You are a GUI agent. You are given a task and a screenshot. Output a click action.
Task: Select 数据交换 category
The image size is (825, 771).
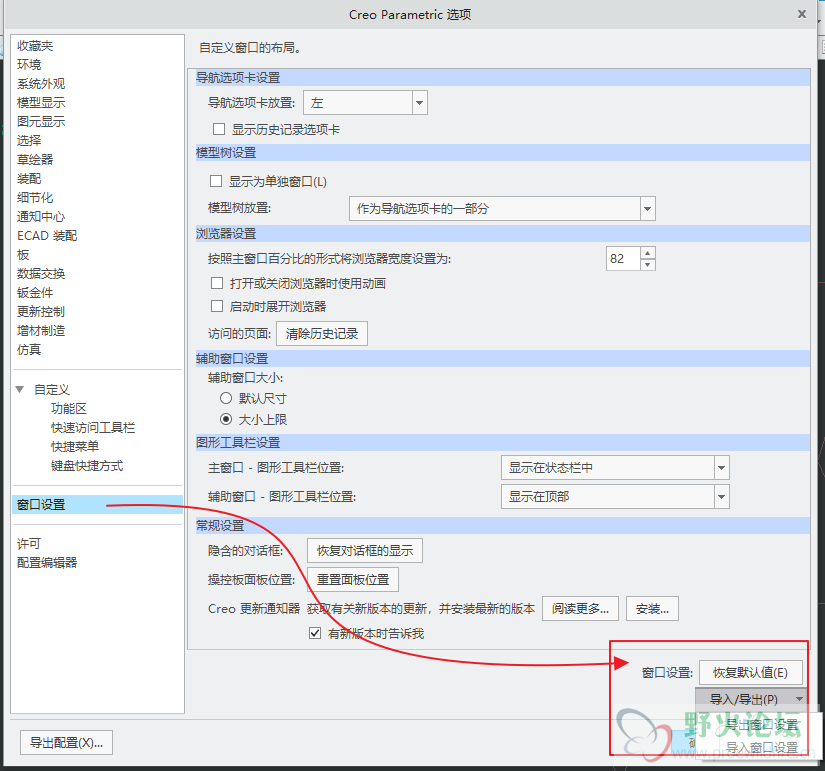pyautogui.click(x=41, y=274)
